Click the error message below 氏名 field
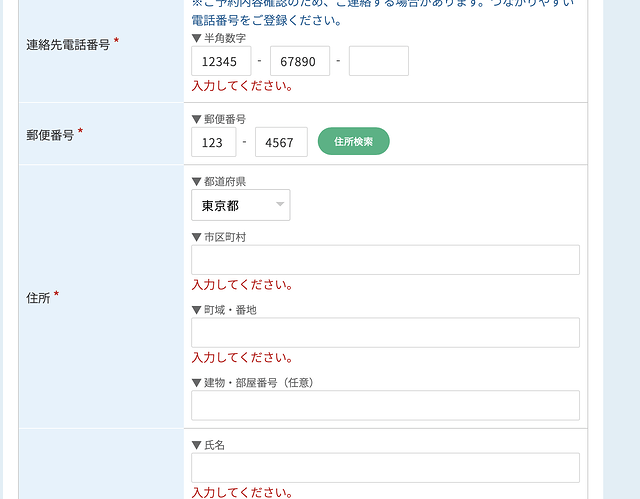This screenshot has height=499, width=640. 242,492
